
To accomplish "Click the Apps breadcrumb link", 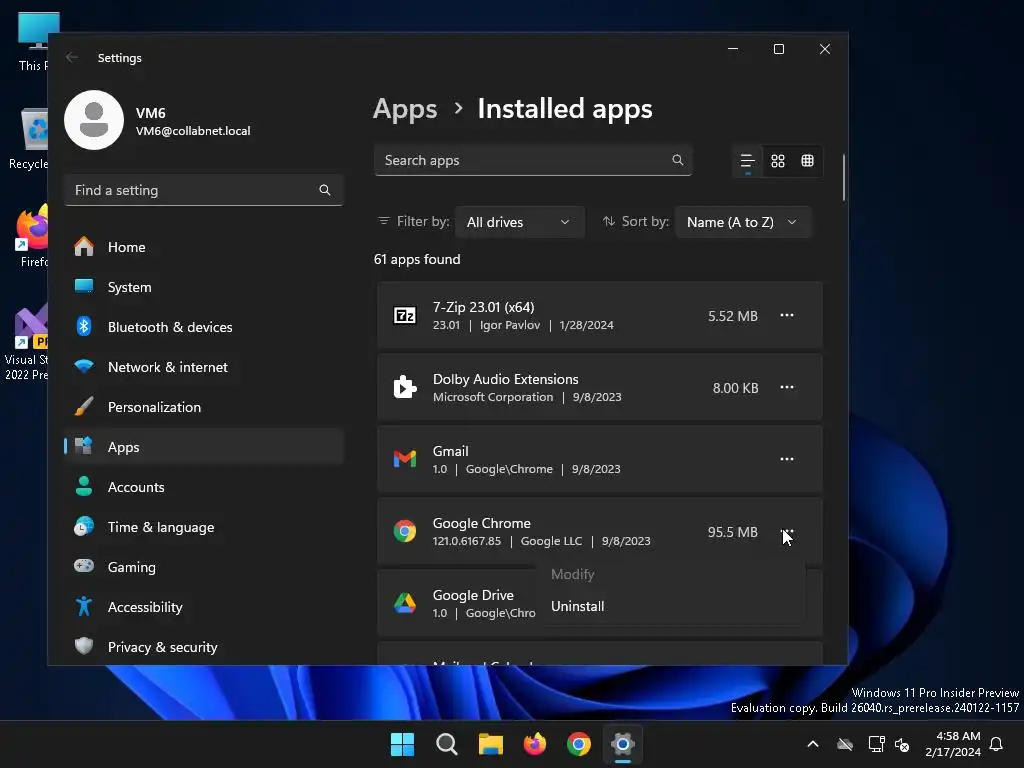I will [405, 109].
